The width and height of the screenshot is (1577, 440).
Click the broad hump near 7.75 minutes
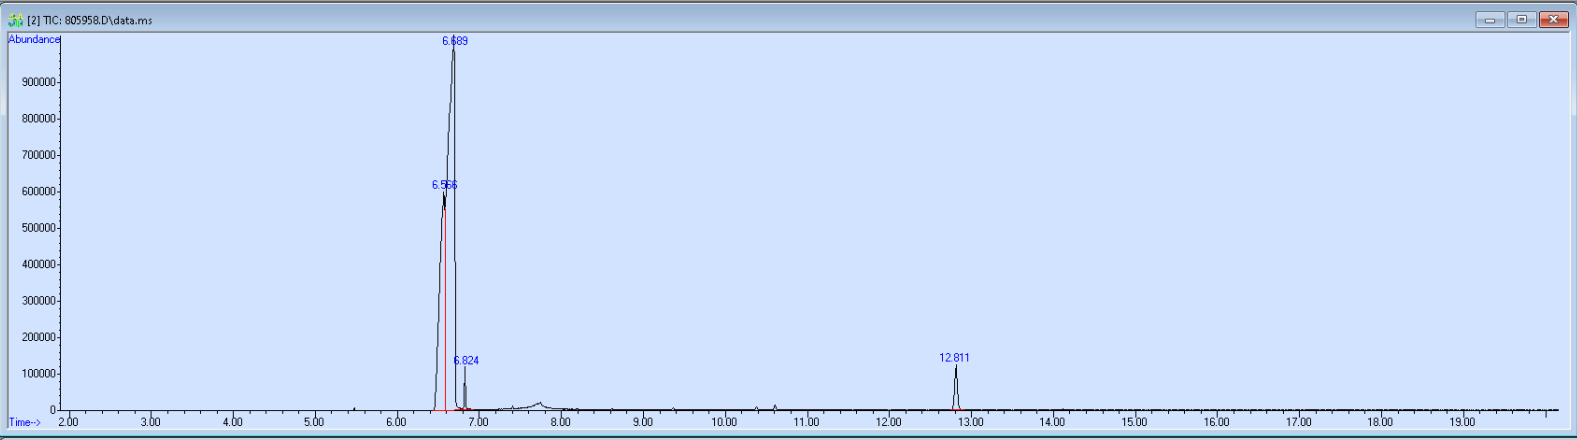click(538, 405)
